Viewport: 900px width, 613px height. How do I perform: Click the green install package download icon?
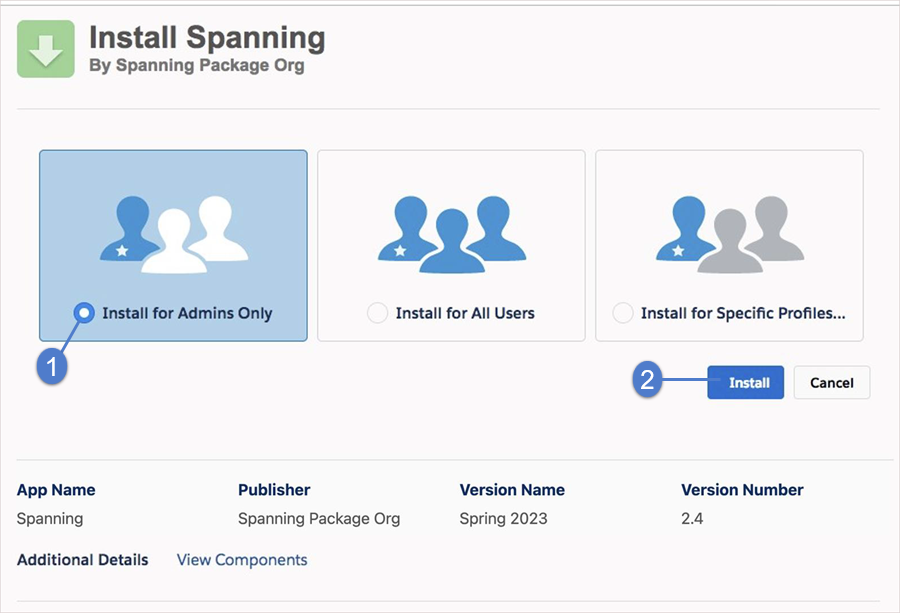point(47,49)
